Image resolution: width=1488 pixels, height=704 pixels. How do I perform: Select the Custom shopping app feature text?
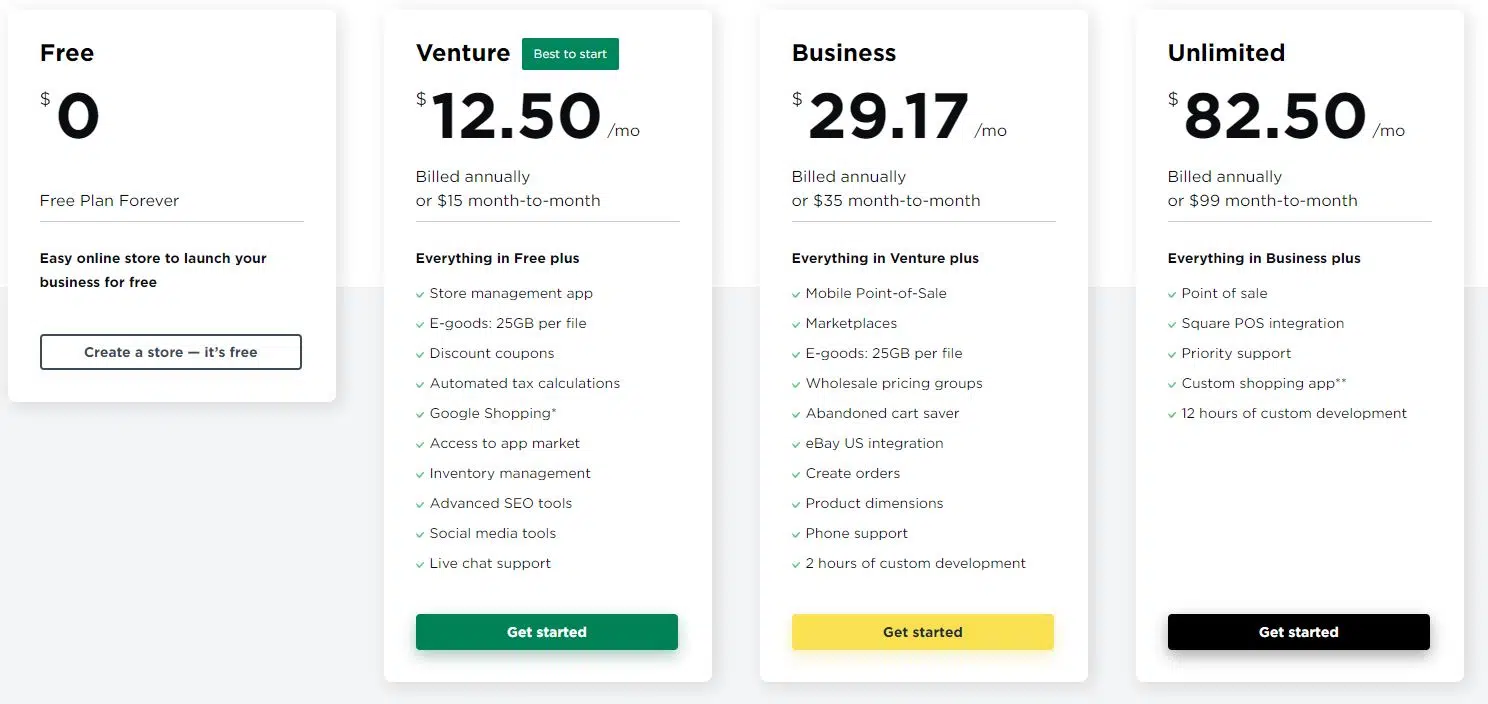[x=1264, y=383]
